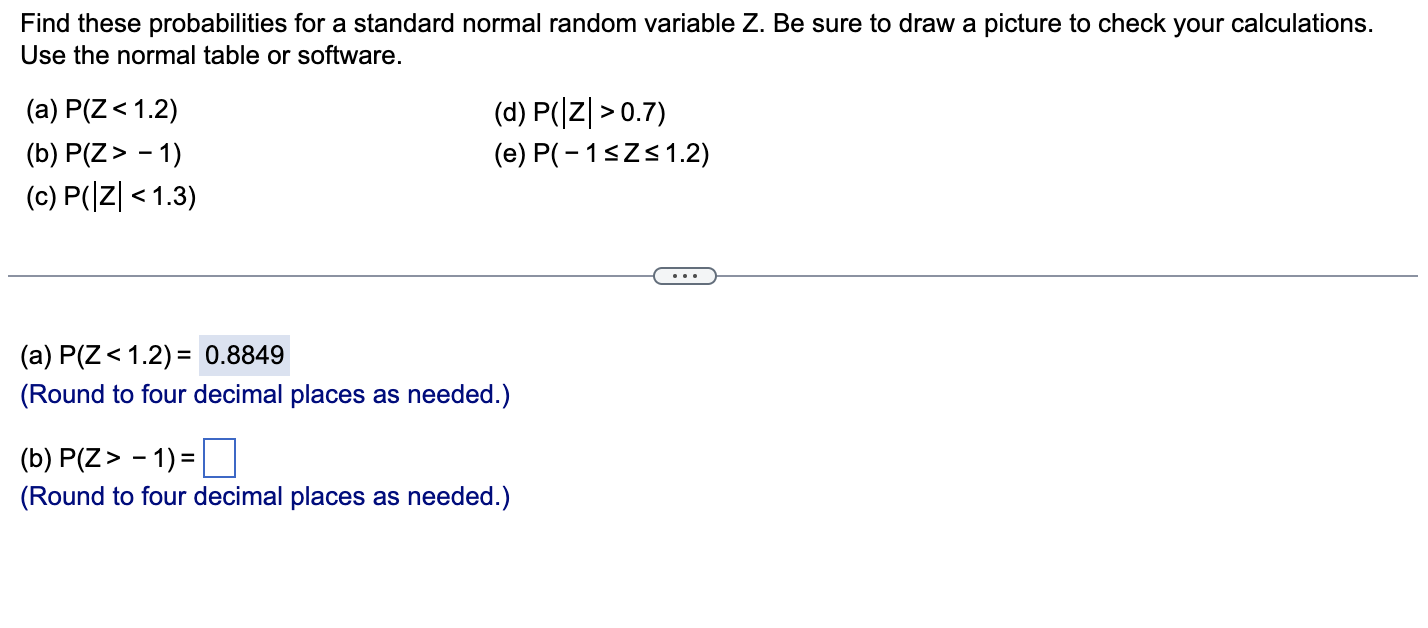Collapse the question area using the ellipsis control
The height and width of the screenshot is (628, 1428).
[685, 274]
